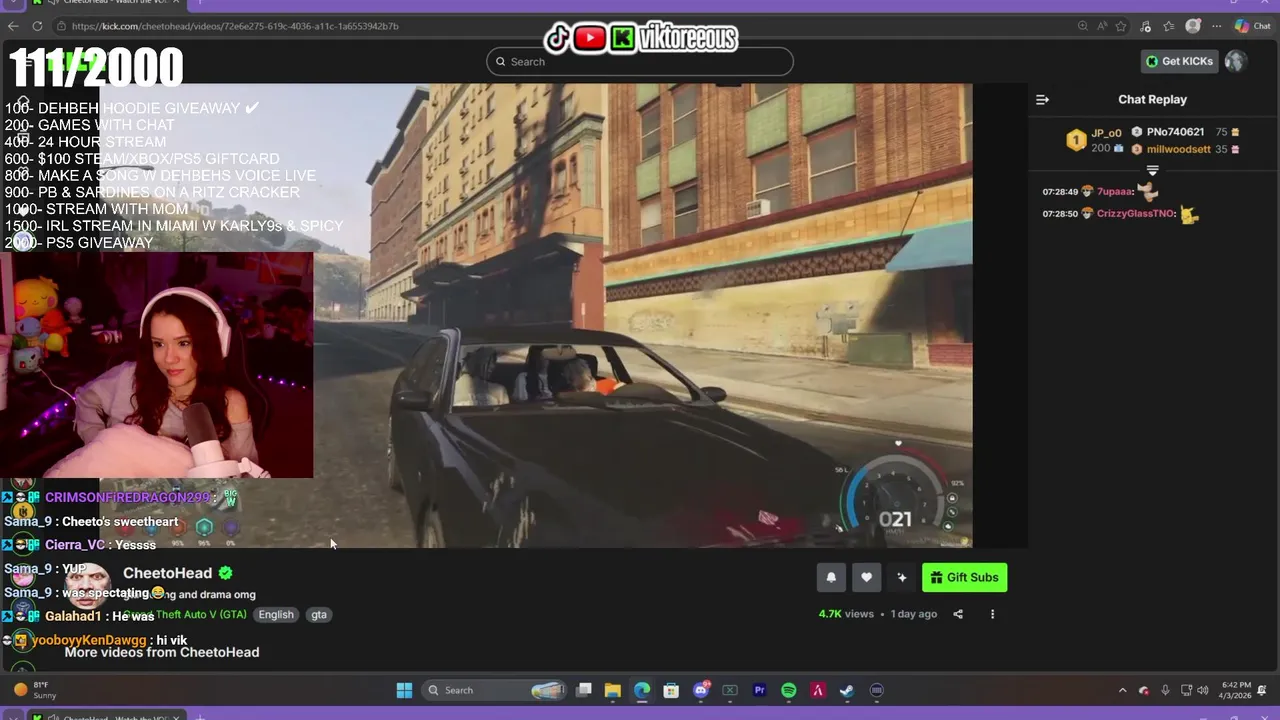Select PNo740621 in the leaderboard

(1175, 132)
